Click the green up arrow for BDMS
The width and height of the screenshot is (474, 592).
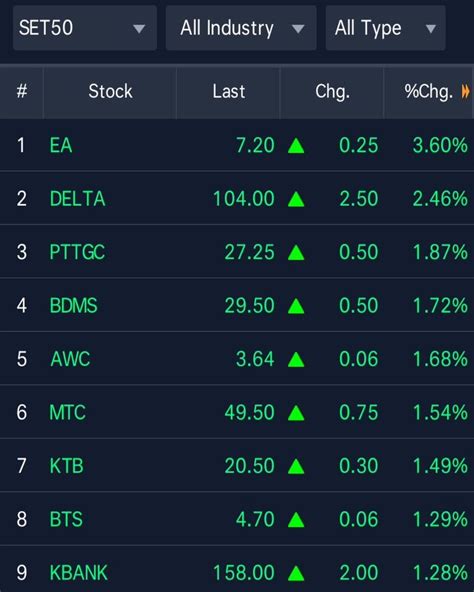coord(296,306)
